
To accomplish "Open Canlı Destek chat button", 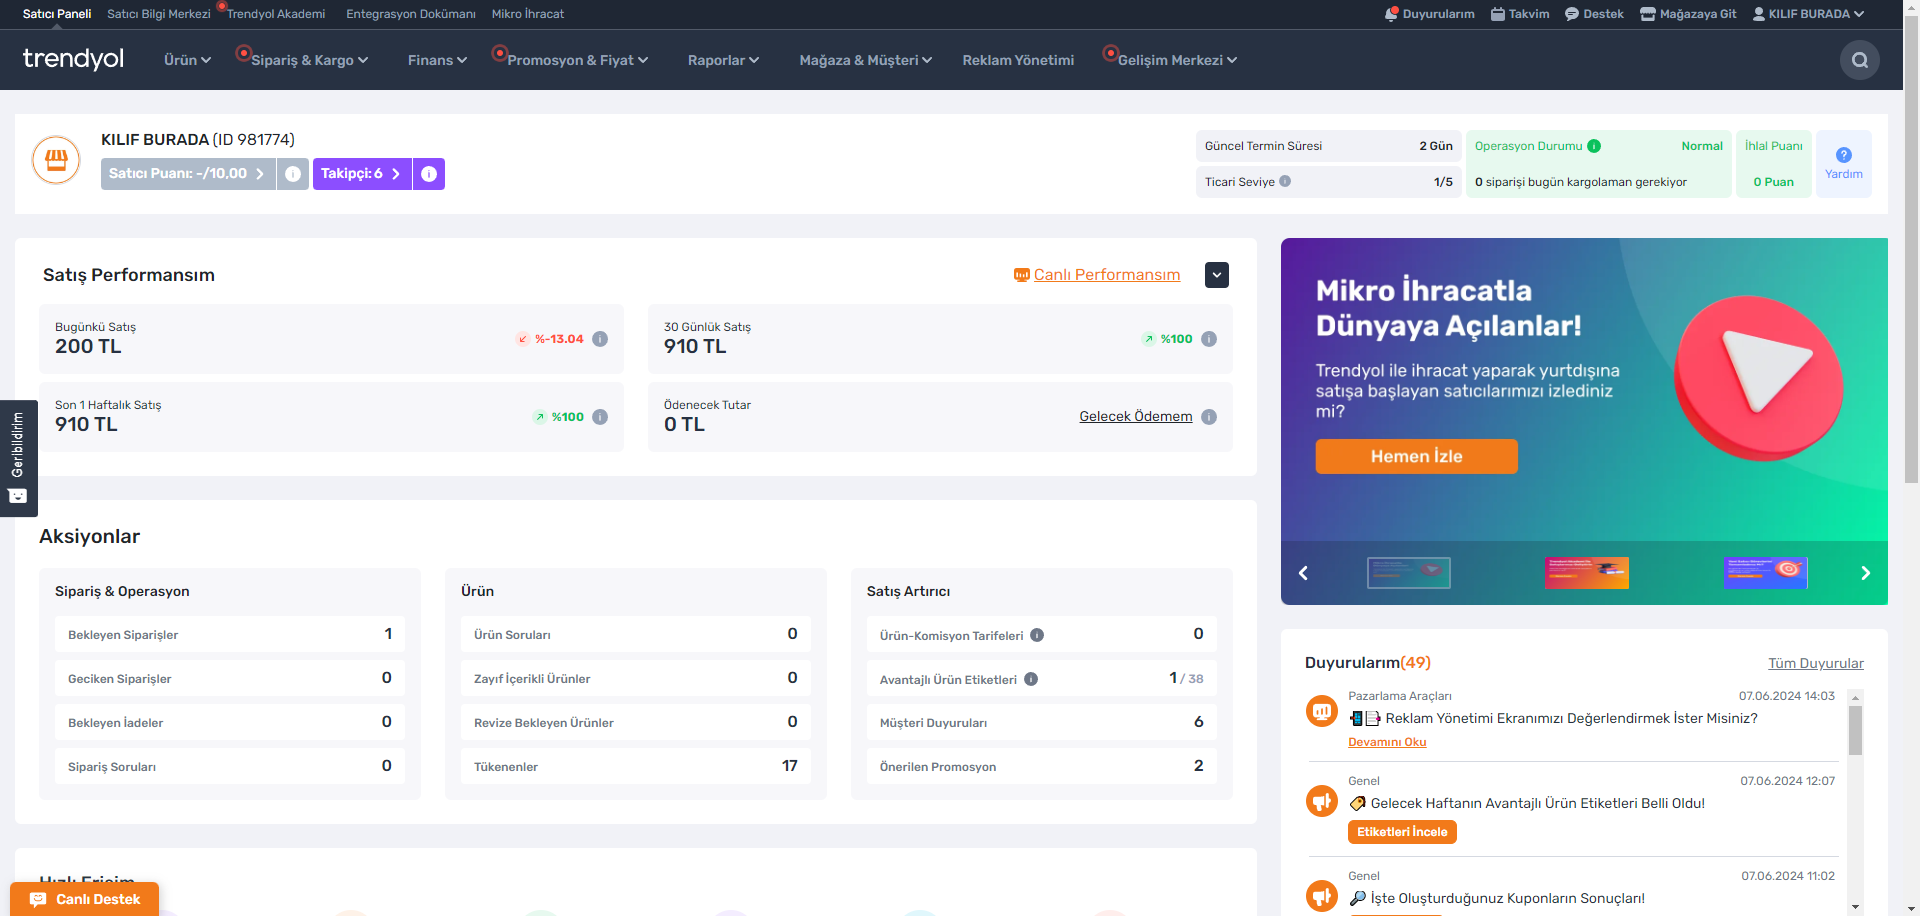I will 85,899.
